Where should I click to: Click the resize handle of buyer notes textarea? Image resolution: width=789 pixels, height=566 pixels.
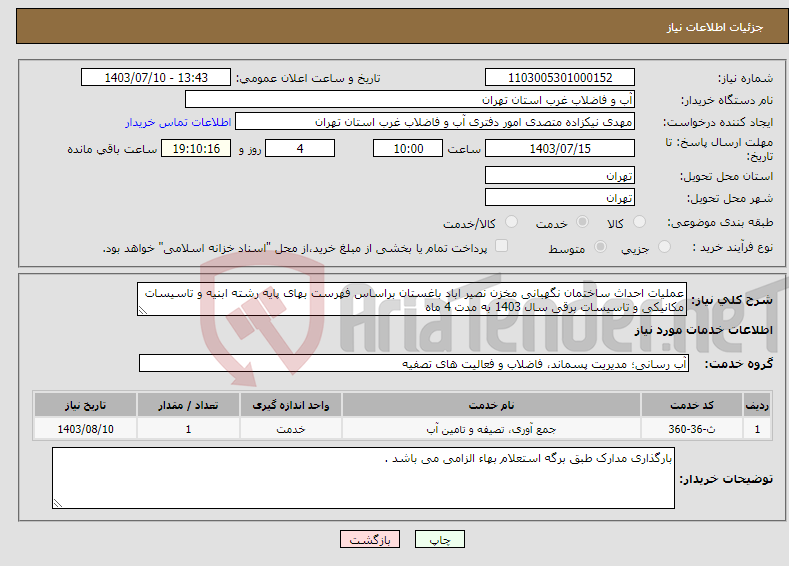[58, 503]
